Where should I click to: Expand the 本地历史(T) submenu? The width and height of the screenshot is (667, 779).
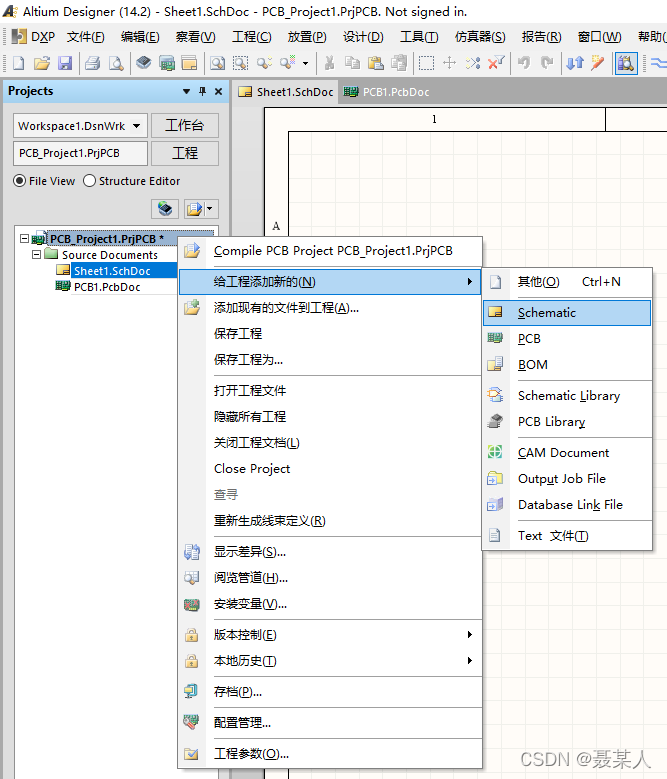pos(330,661)
